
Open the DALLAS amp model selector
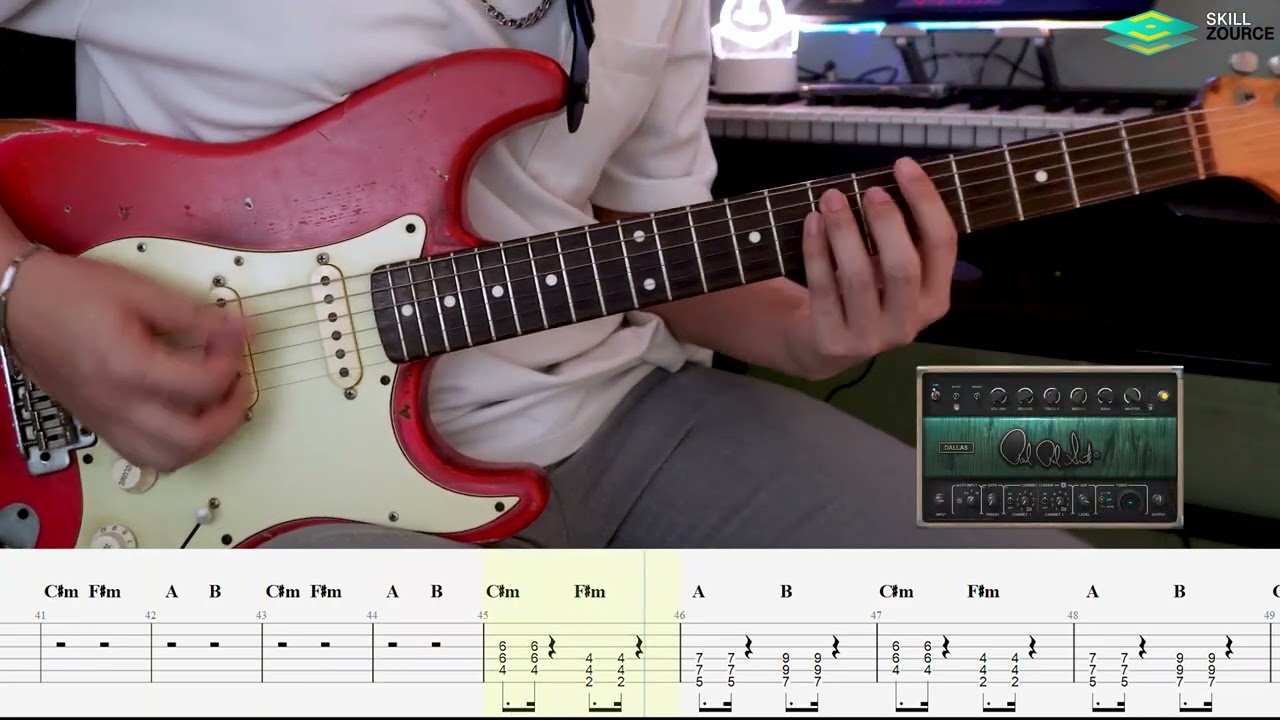[x=956, y=447]
